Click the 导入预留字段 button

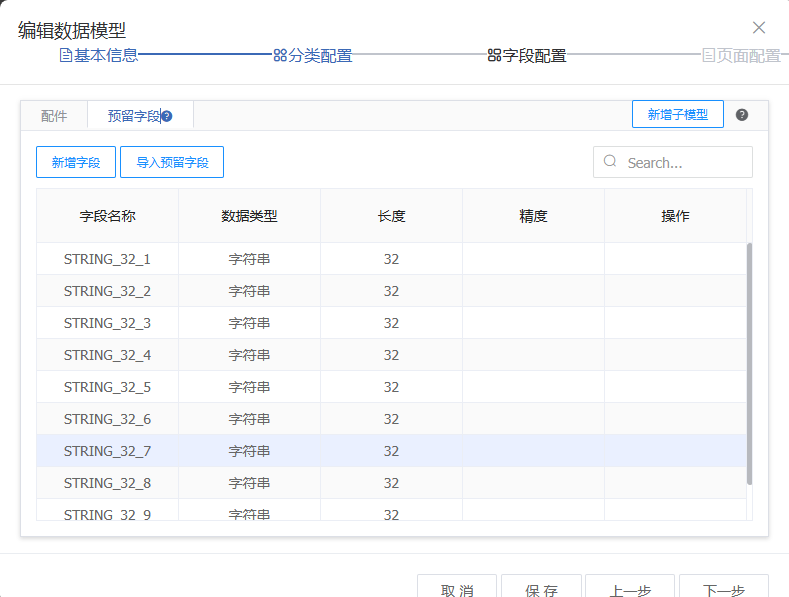click(172, 162)
